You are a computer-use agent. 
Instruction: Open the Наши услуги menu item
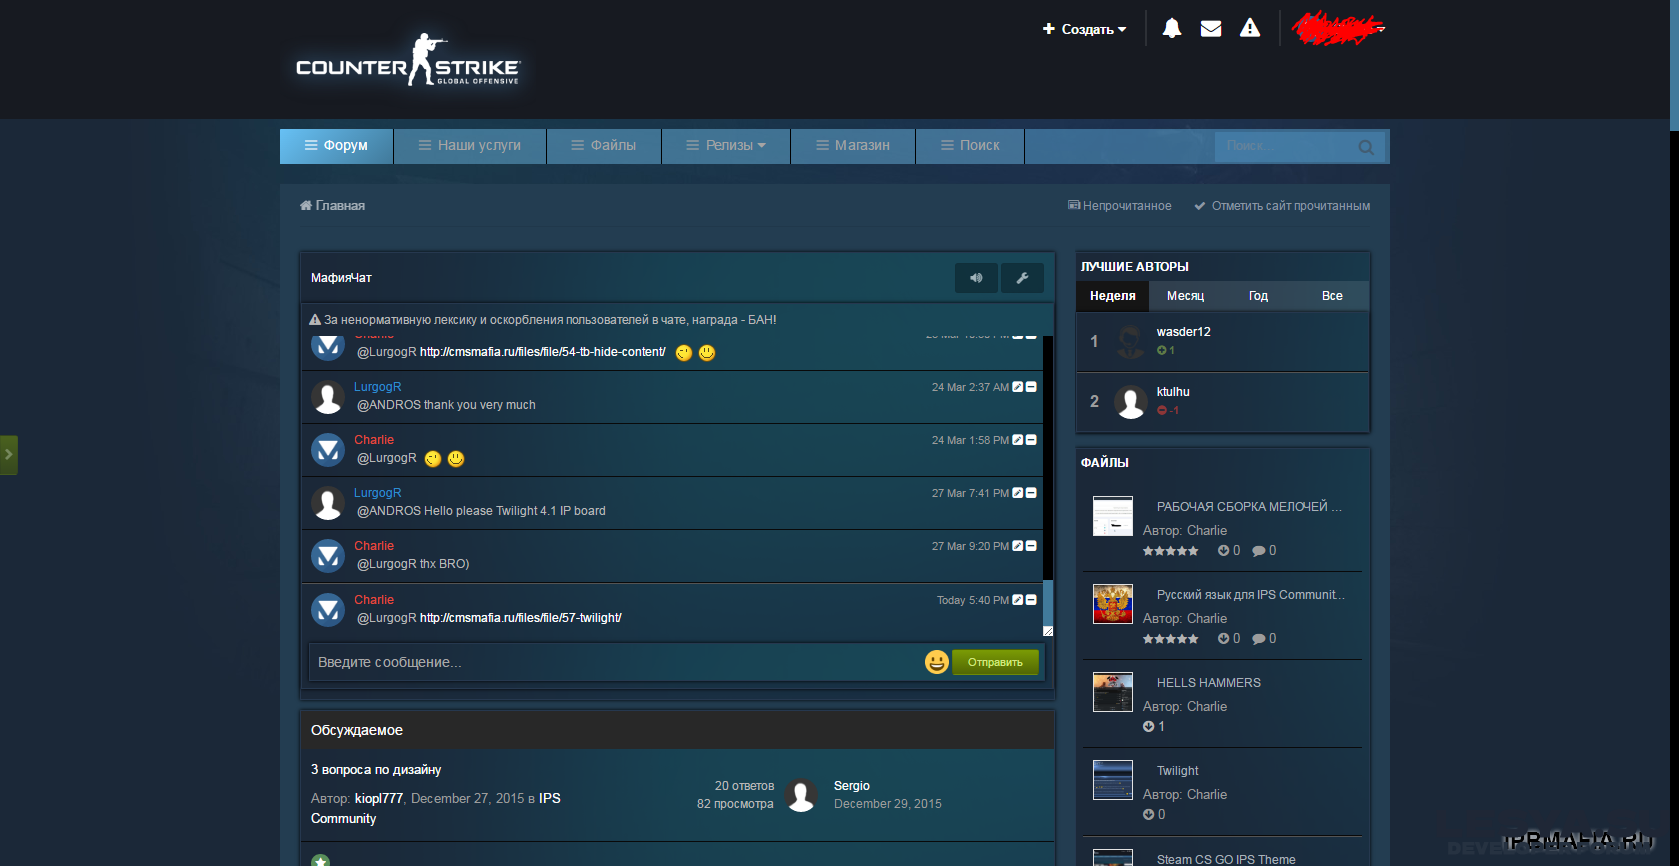(470, 146)
